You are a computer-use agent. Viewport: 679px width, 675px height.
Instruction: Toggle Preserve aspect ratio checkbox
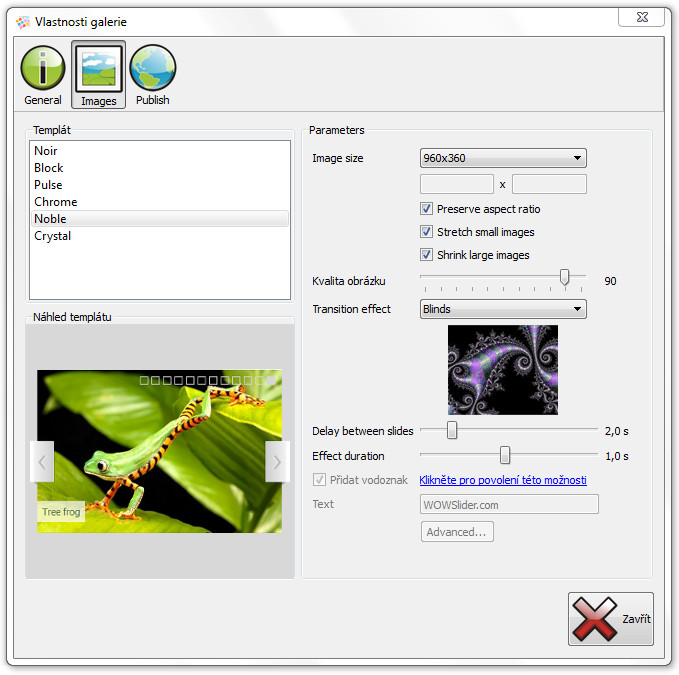click(x=426, y=209)
